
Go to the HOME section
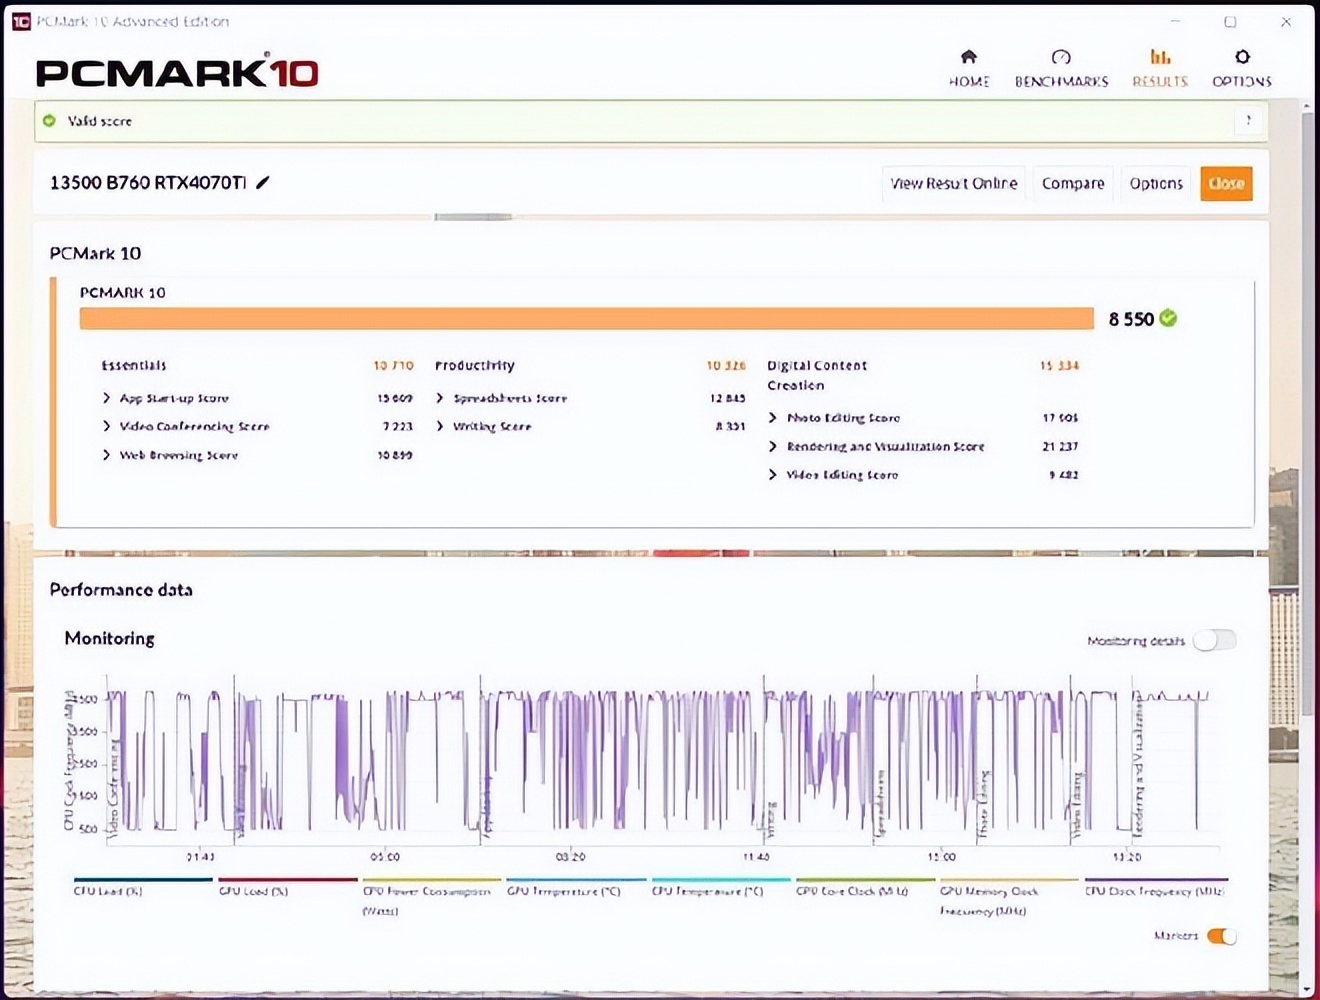[x=969, y=68]
